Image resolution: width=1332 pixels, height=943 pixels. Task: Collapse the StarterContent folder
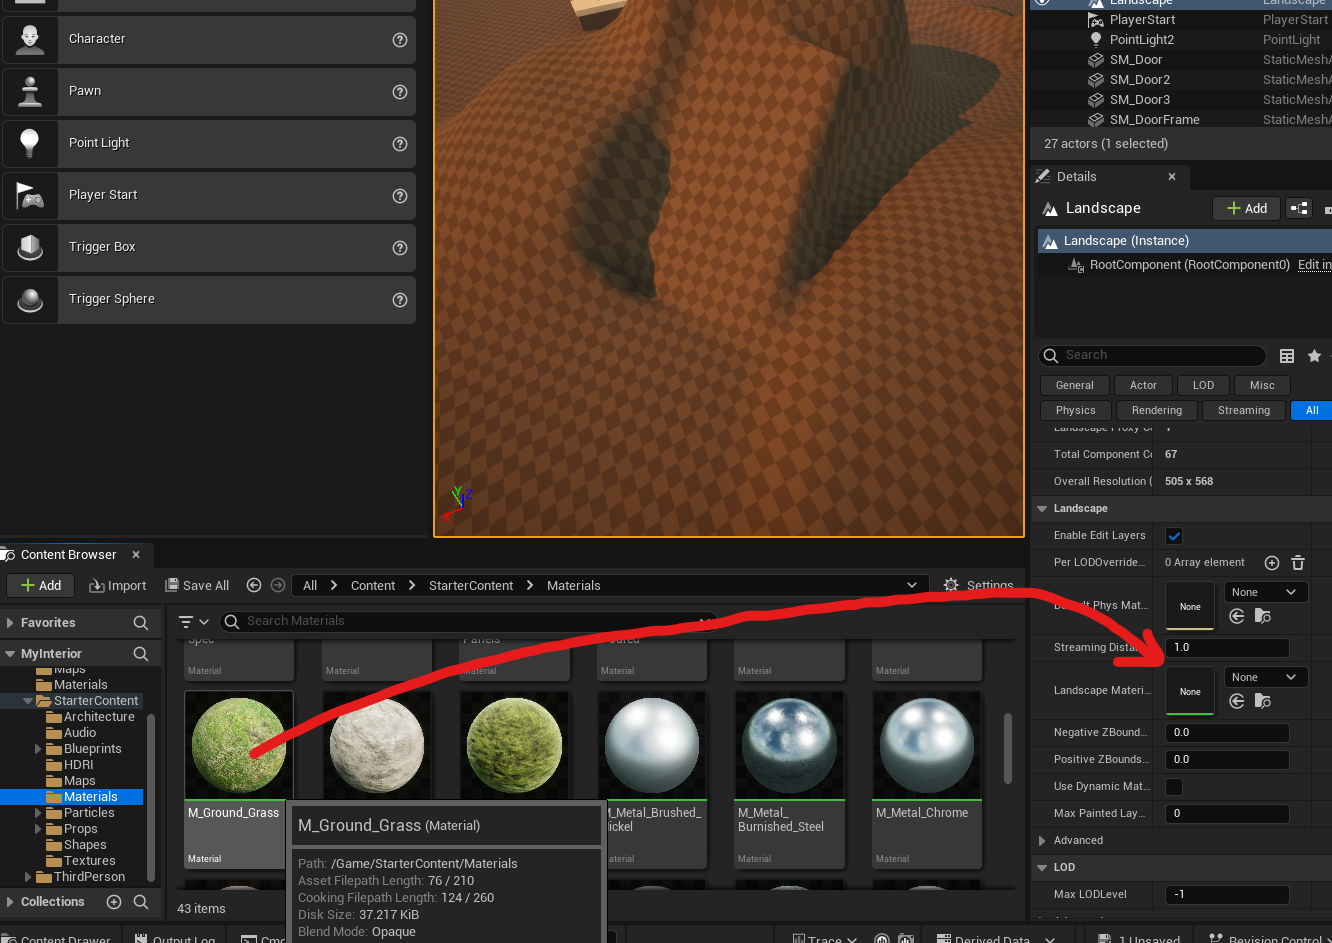coord(28,701)
